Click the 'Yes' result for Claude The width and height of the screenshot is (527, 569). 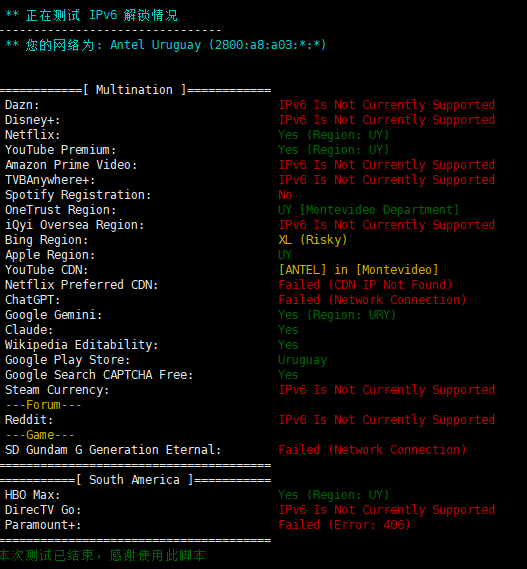pos(288,330)
